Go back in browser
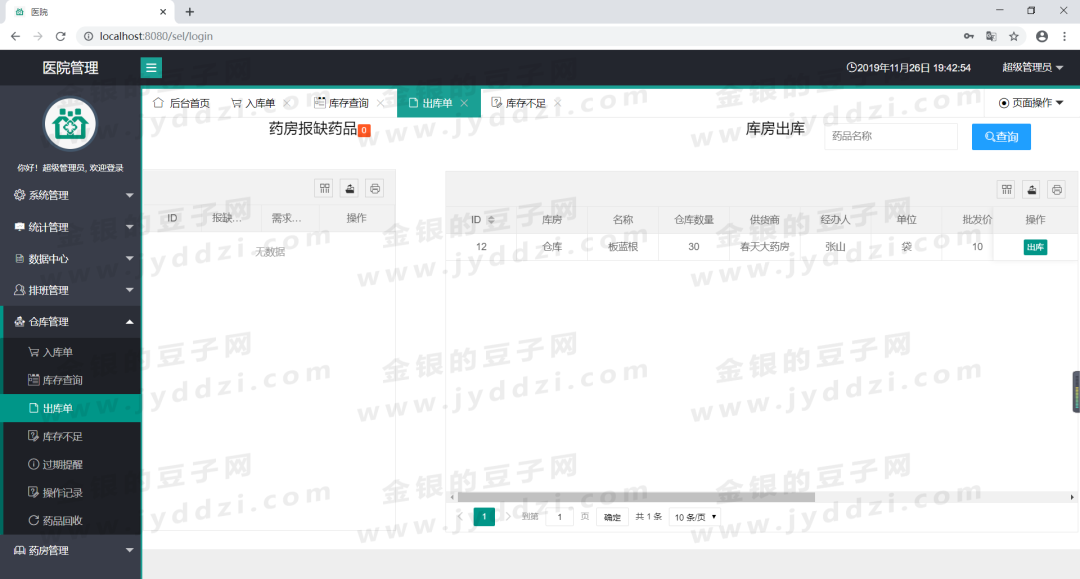1080x579 pixels. 15,36
